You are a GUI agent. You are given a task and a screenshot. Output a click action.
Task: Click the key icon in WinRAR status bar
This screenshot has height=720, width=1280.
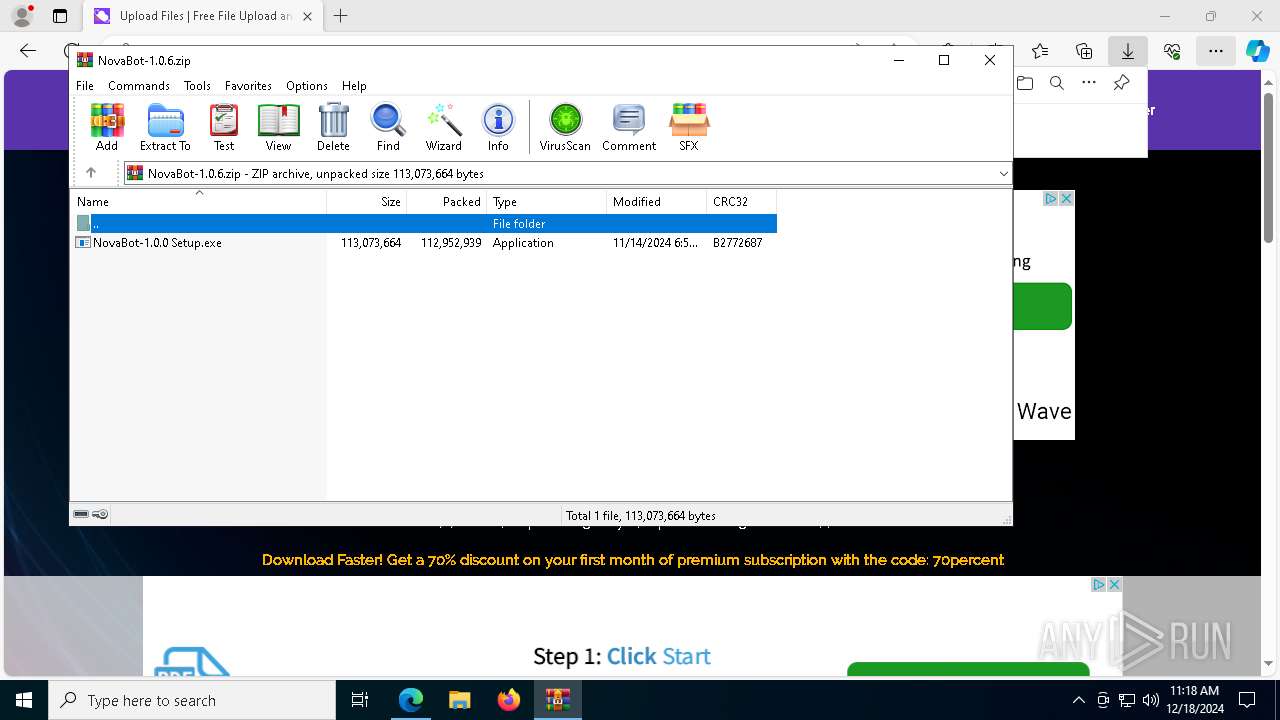(100, 514)
